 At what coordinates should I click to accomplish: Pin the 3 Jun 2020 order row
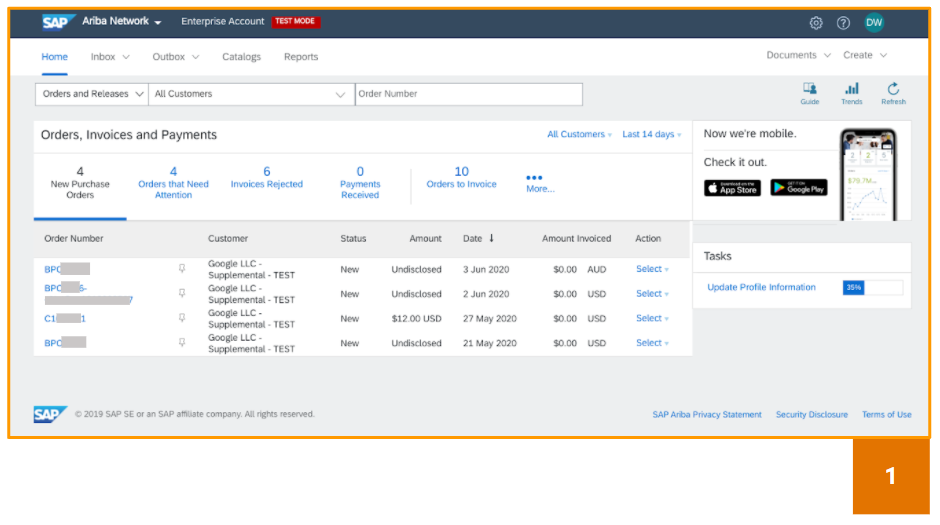pyautogui.click(x=182, y=268)
